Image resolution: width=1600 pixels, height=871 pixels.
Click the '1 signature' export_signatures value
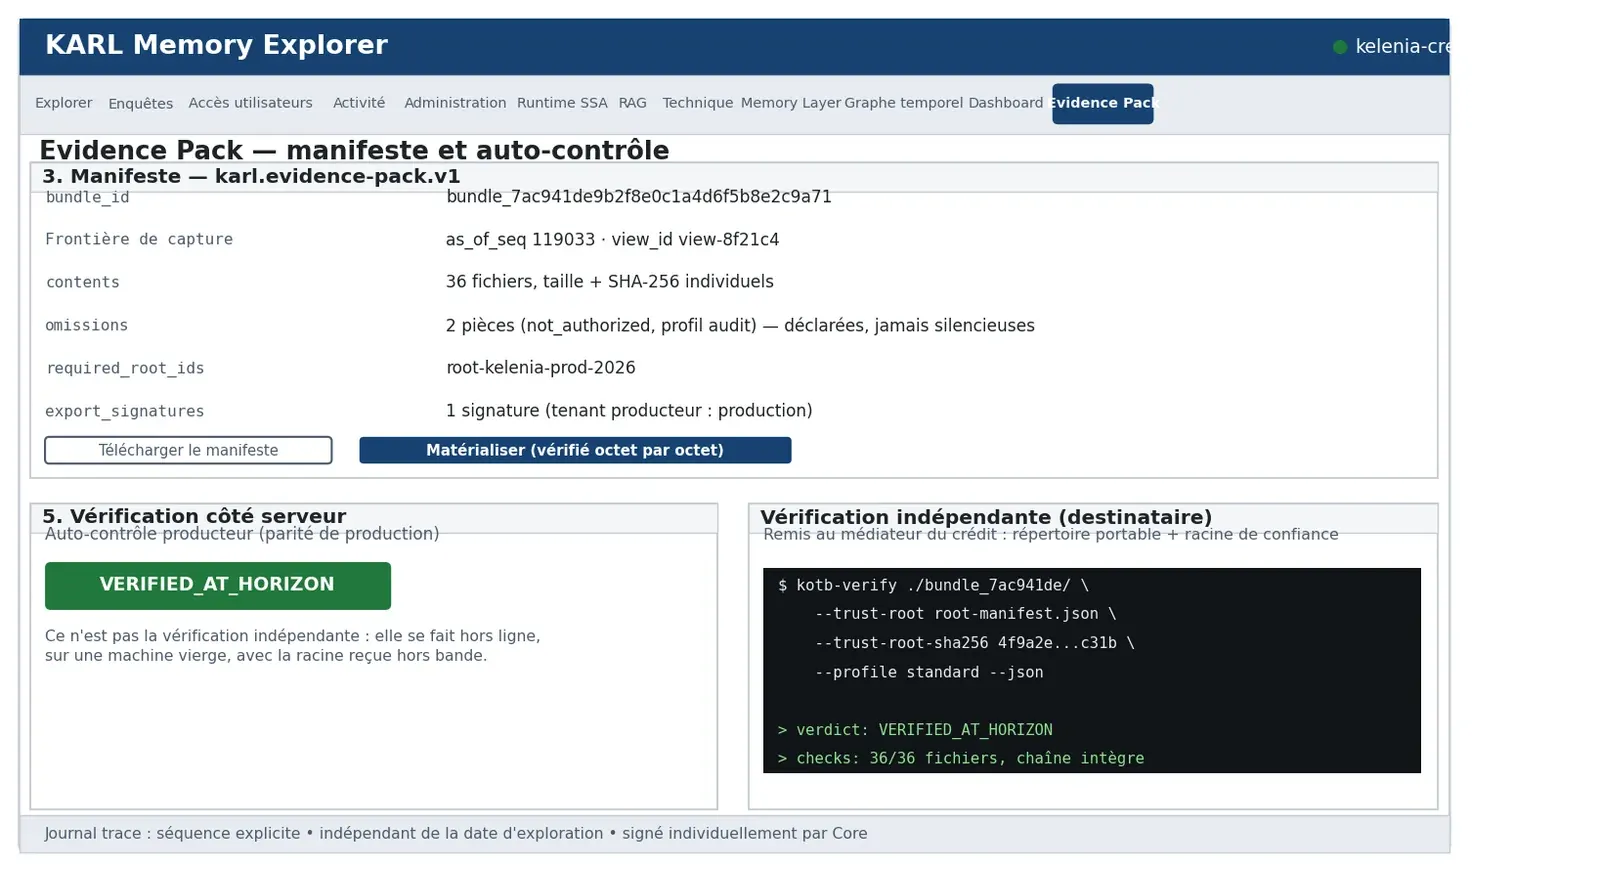point(629,411)
